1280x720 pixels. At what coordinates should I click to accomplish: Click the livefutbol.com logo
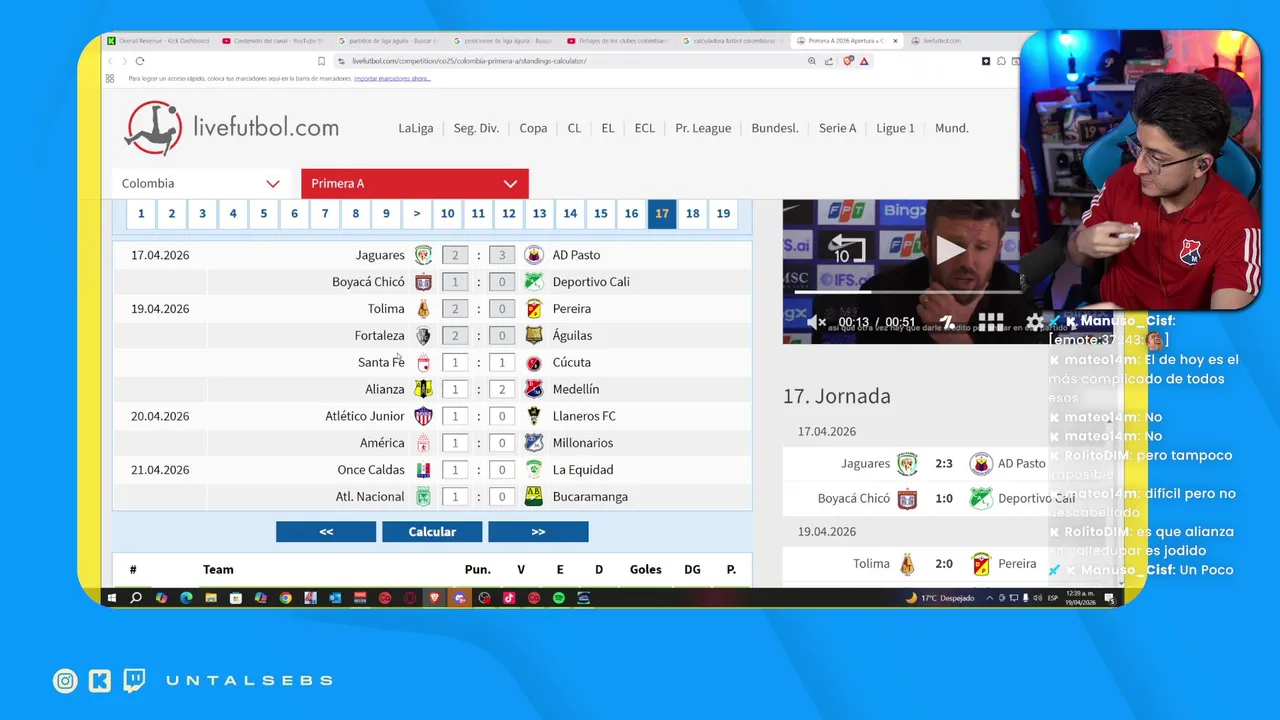pyautogui.click(x=231, y=128)
